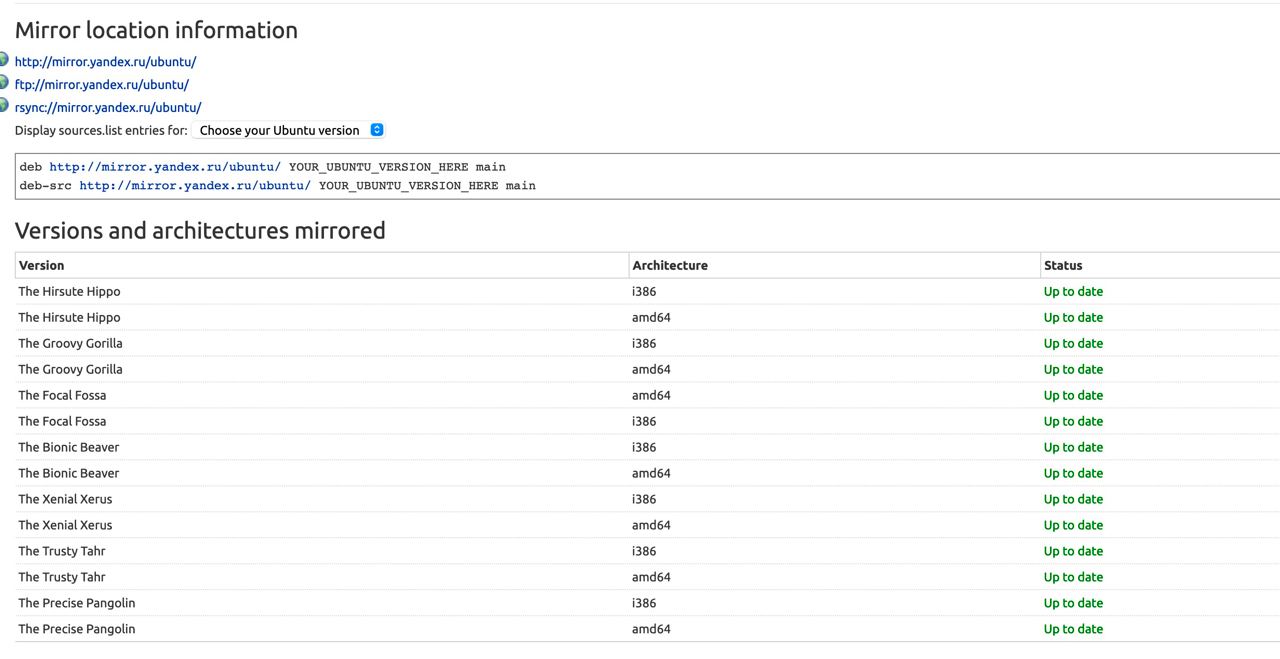Open the rsync://mirror.yandex.ru/ubuntu/ mirror link
The image size is (1280, 659).
tap(108, 107)
